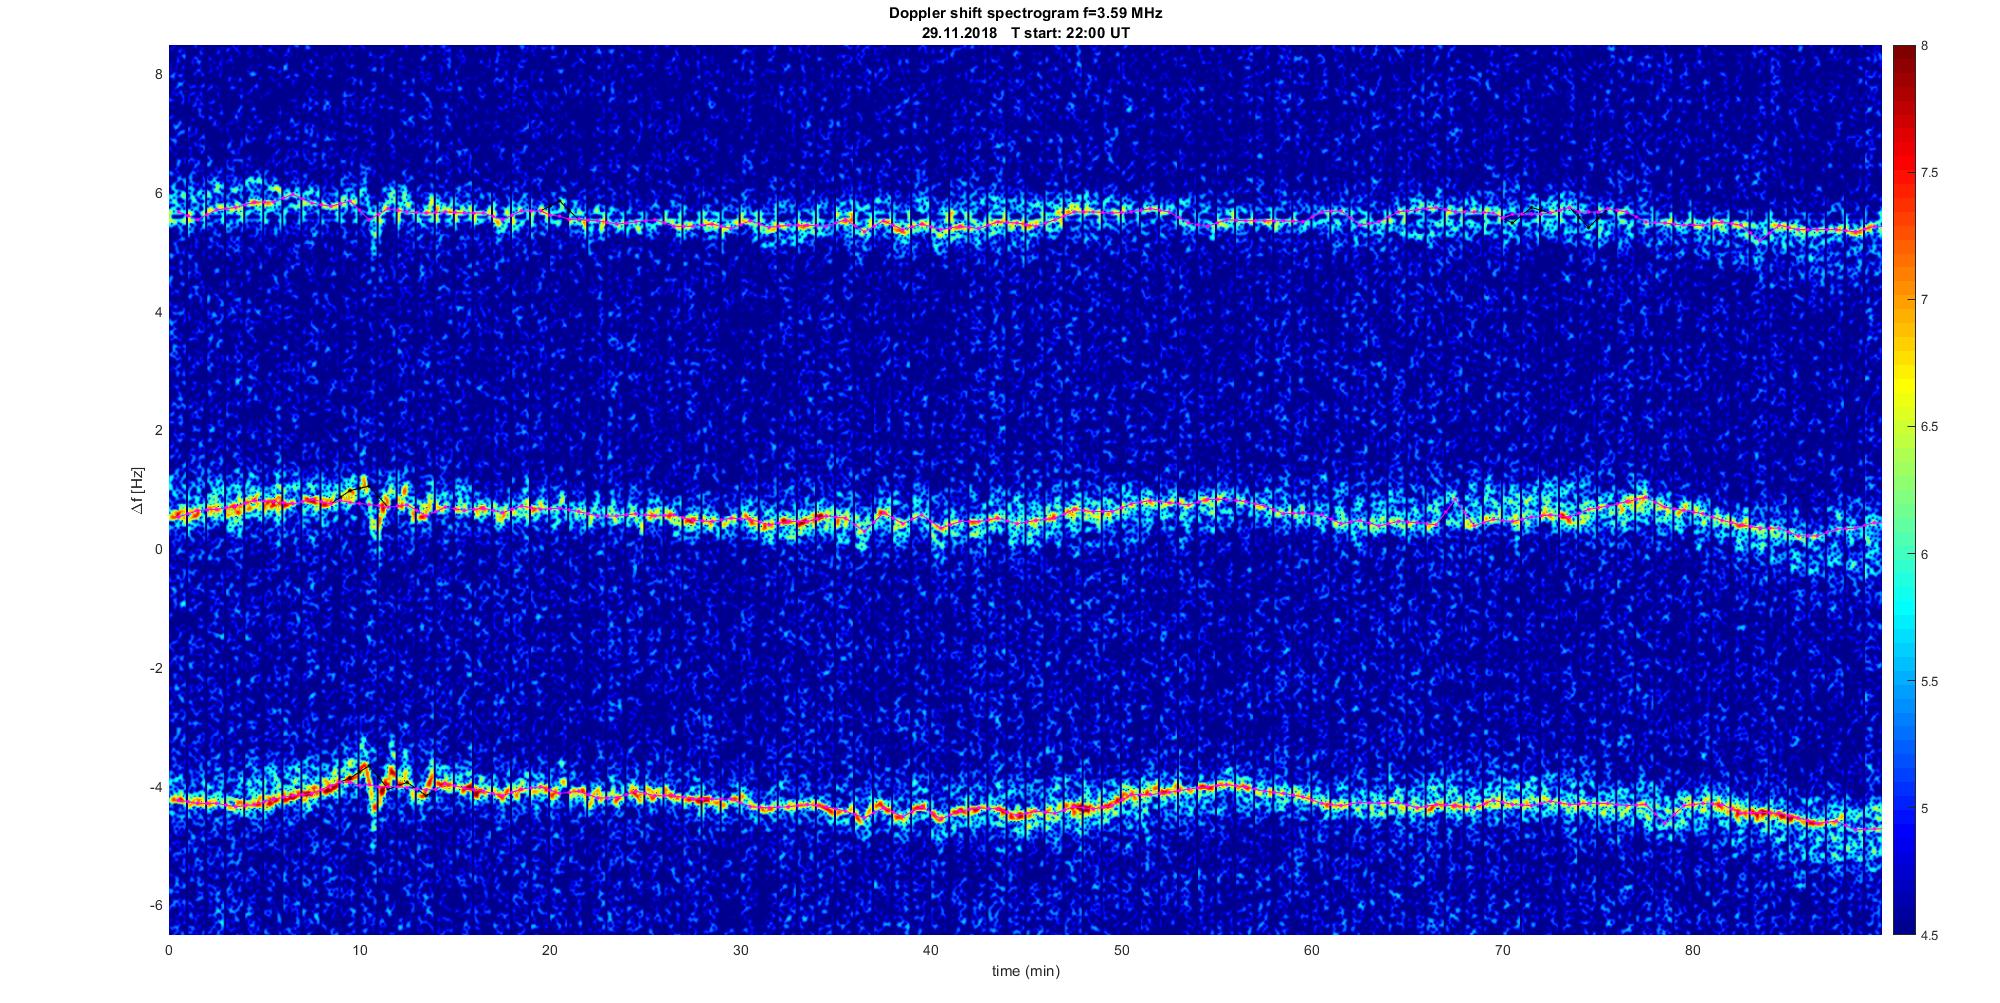Viewport: 2000px width, 1003px height.
Task: Click y-axis tick label "2"
Action: (158, 430)
